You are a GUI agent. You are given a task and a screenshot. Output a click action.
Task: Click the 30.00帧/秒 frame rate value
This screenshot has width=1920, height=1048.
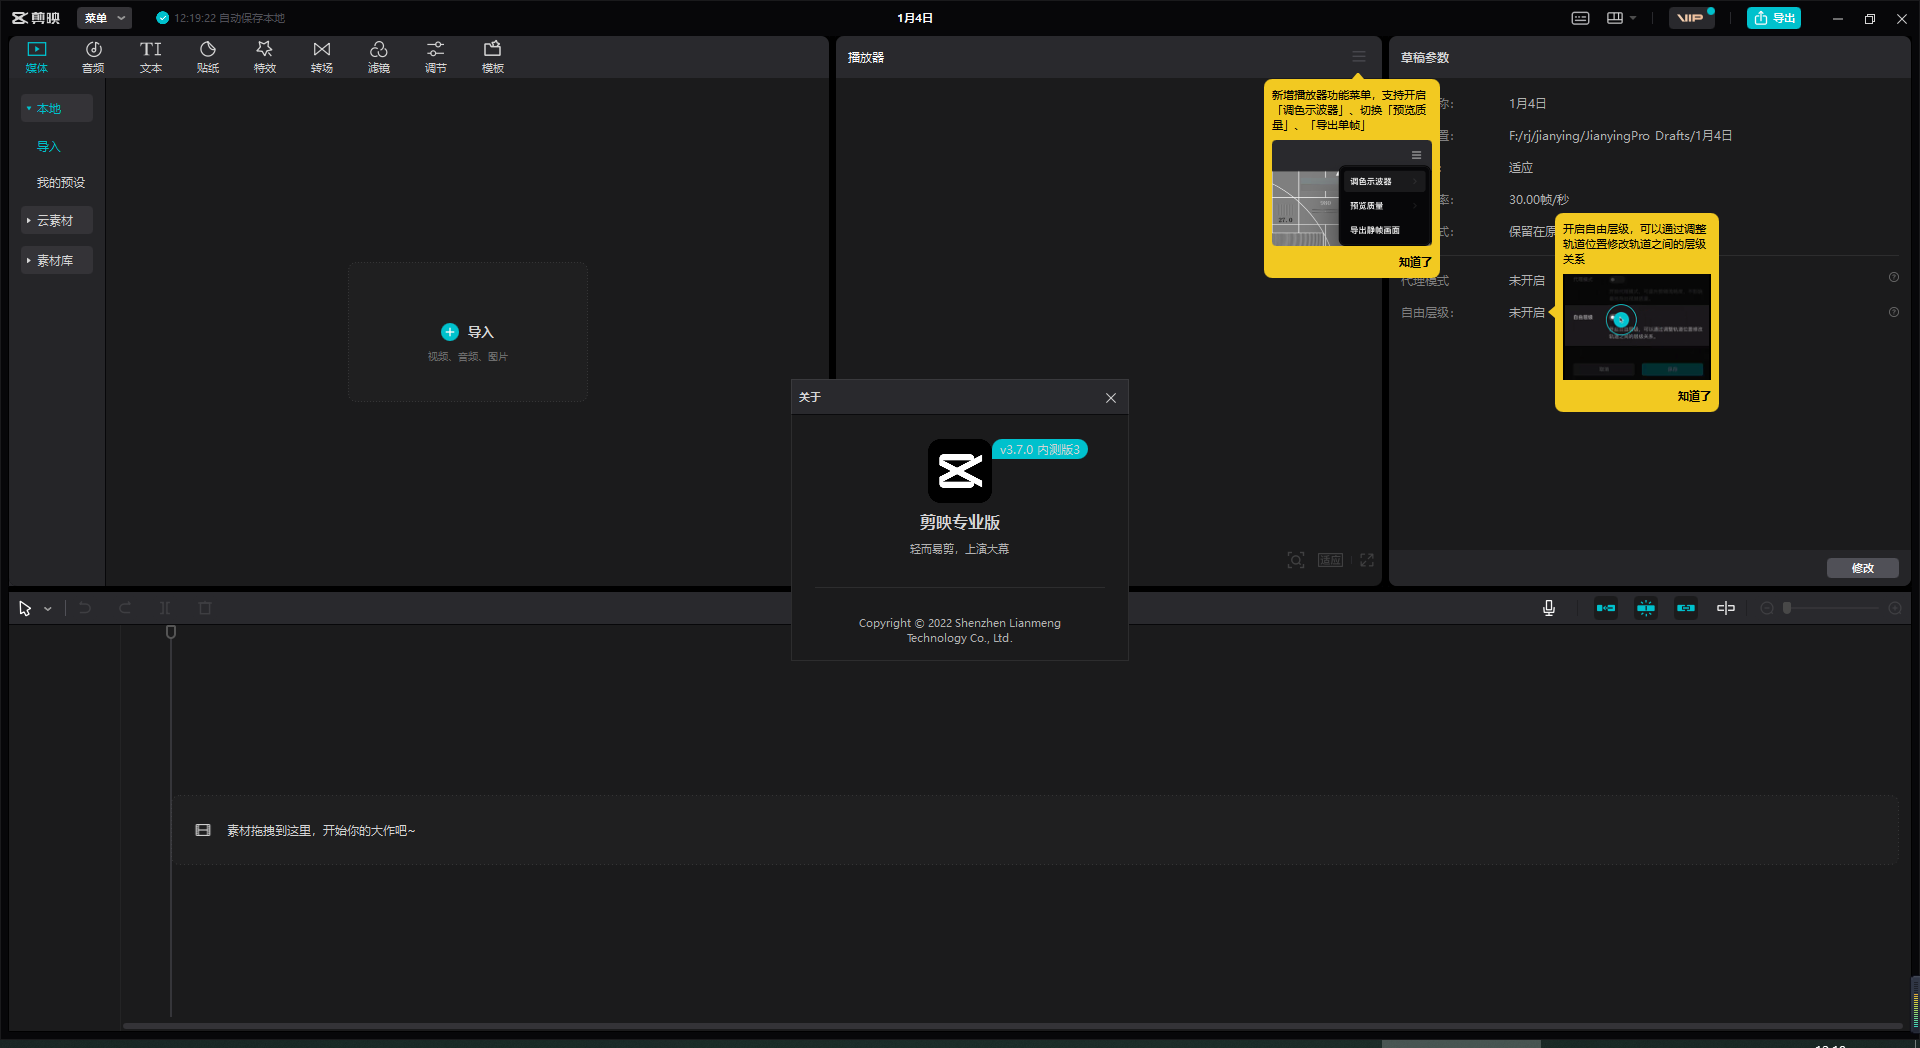click(1539, 199)
